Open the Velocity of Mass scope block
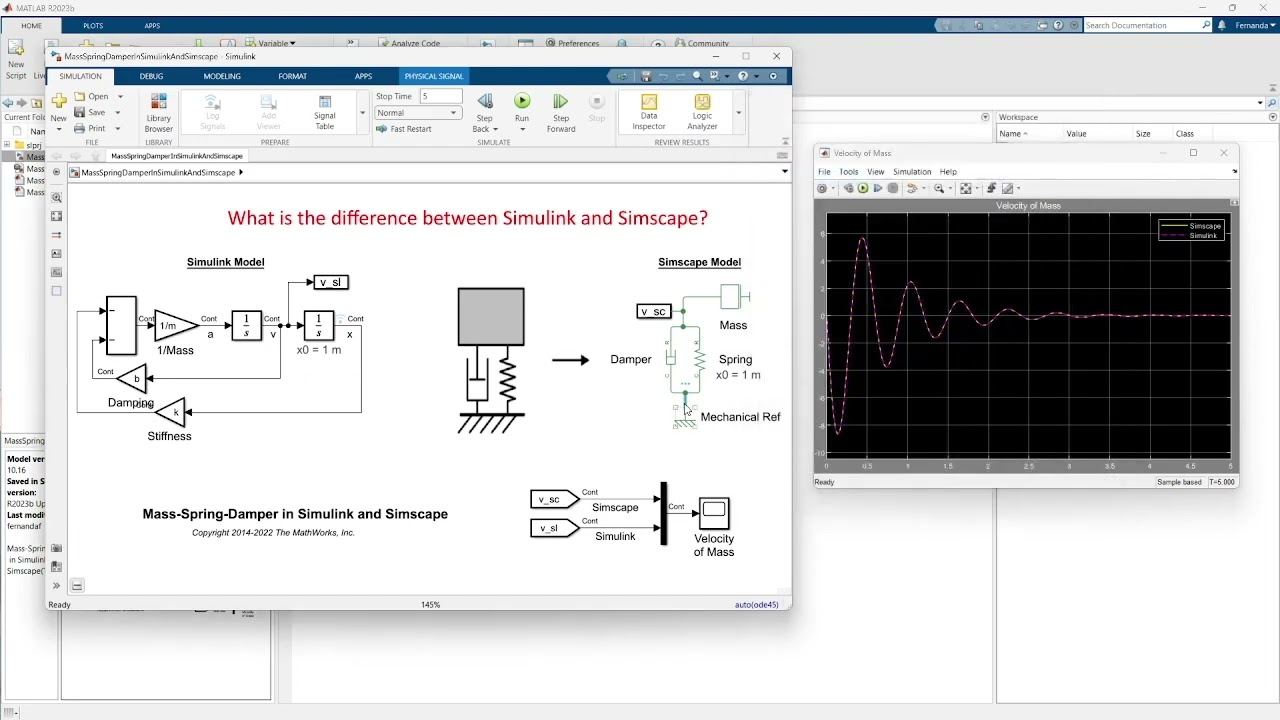Screen dimensions: 1280x720 [714, 512]
